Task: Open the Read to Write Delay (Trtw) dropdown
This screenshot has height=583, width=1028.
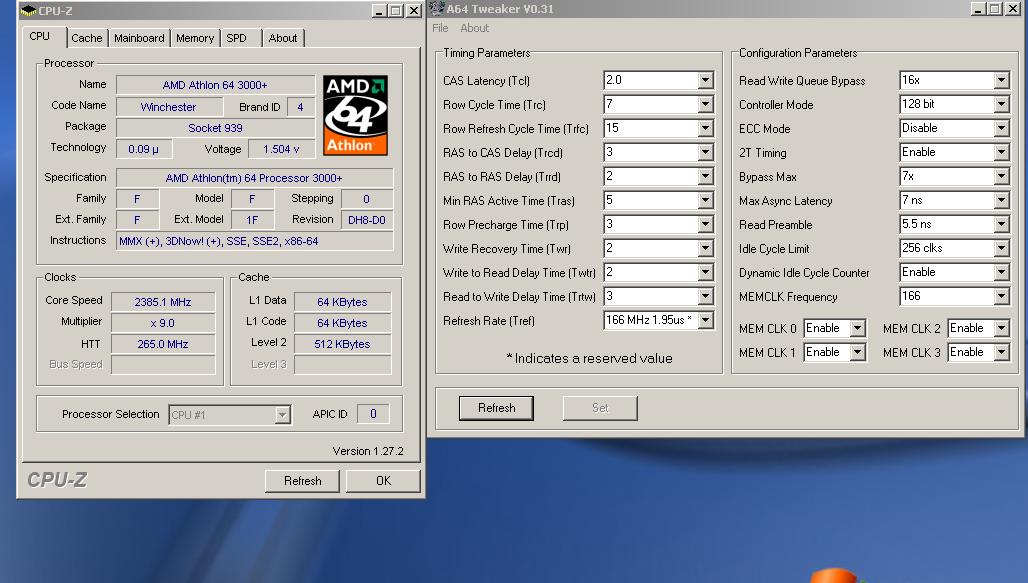Action: (x=705, y=296)
